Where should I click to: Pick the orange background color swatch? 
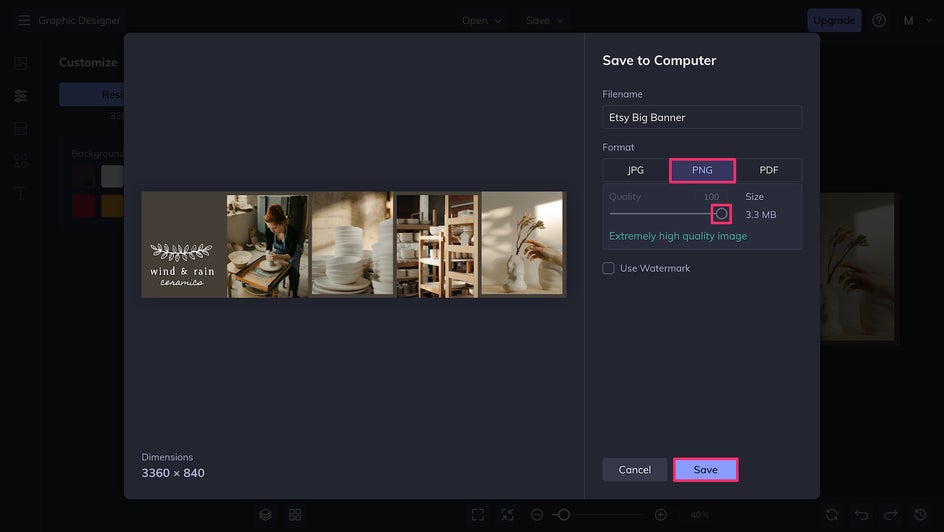(112, 206)
